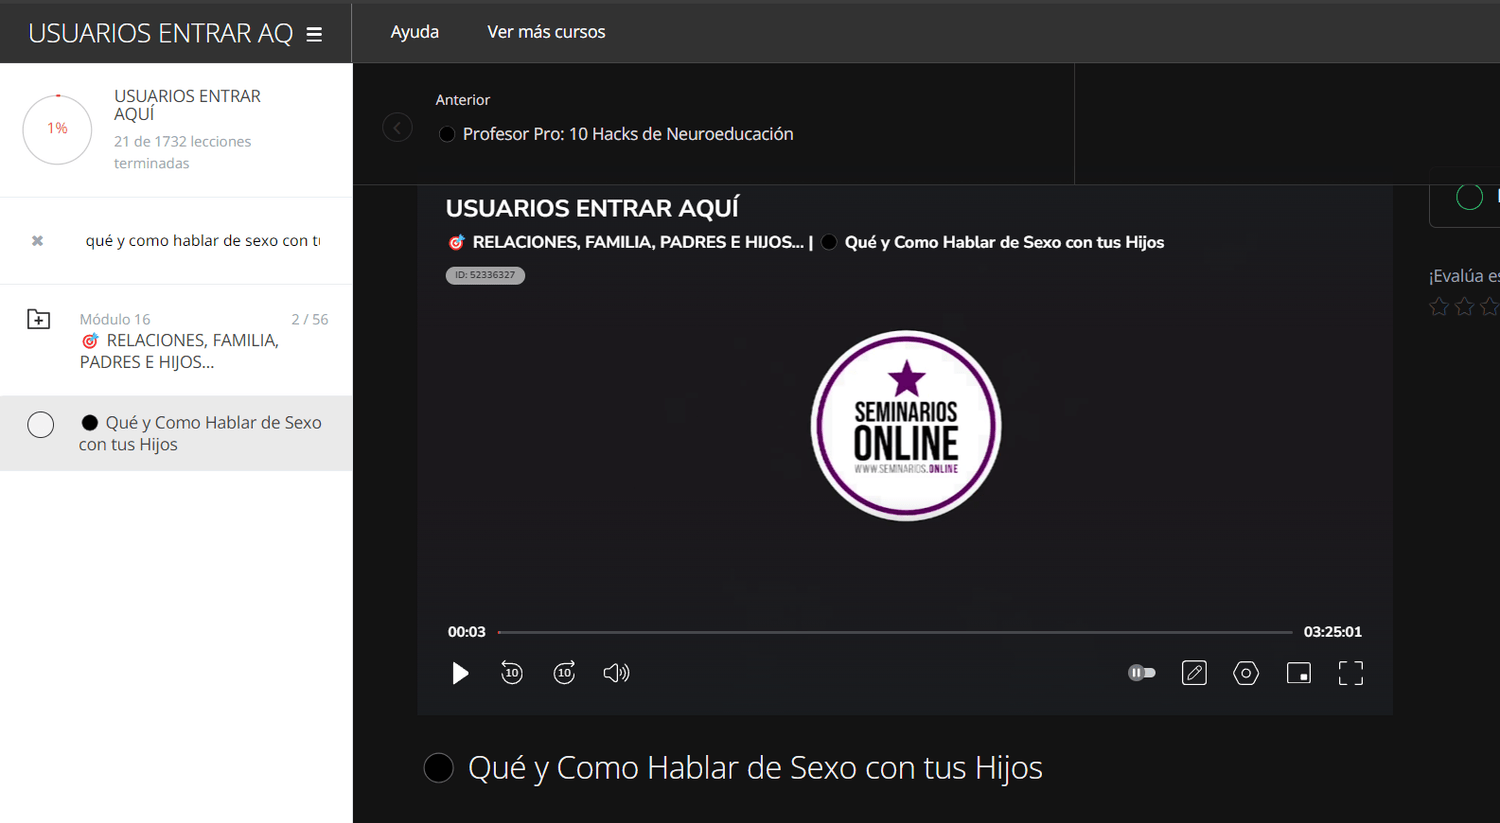Clear the lesson search with the X icon
1500x823 pixels.
[x=37, y=241]
